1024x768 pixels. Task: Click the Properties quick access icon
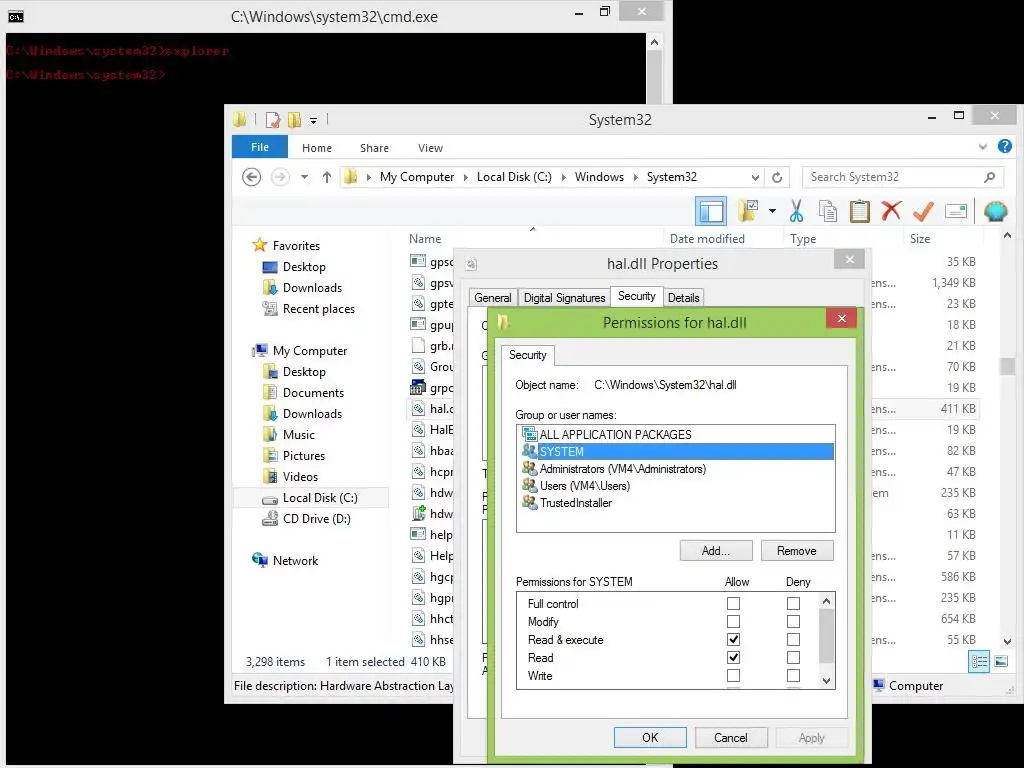[272, 120]
